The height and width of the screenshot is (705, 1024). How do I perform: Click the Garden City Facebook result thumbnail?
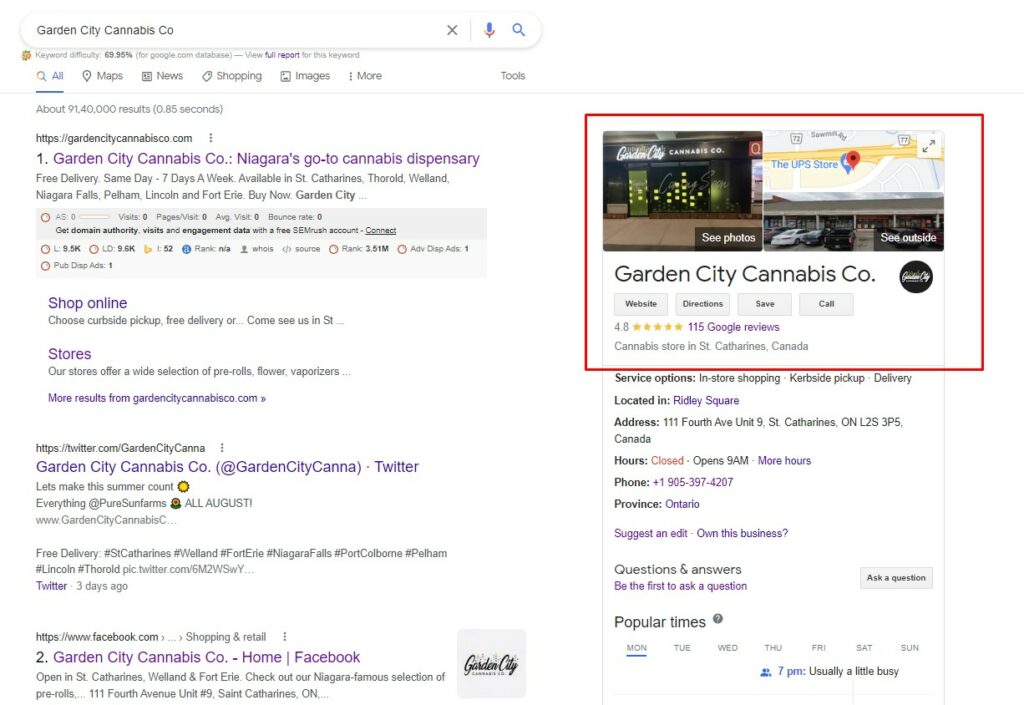(491, 664)
